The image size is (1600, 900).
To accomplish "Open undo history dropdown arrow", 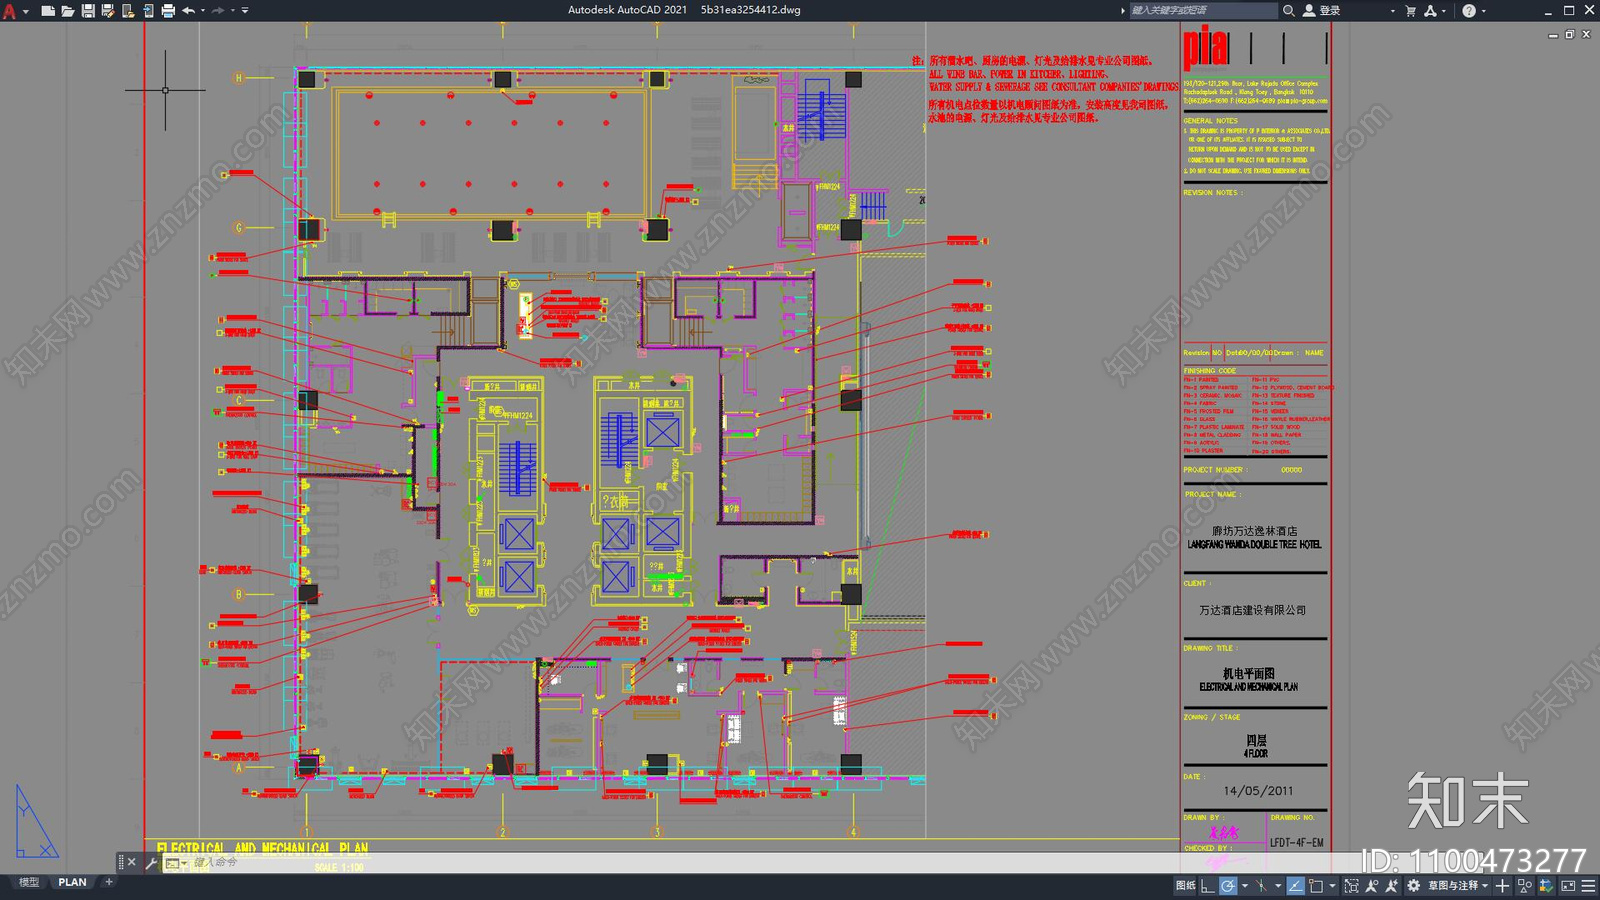I will (x=203, y=11).
